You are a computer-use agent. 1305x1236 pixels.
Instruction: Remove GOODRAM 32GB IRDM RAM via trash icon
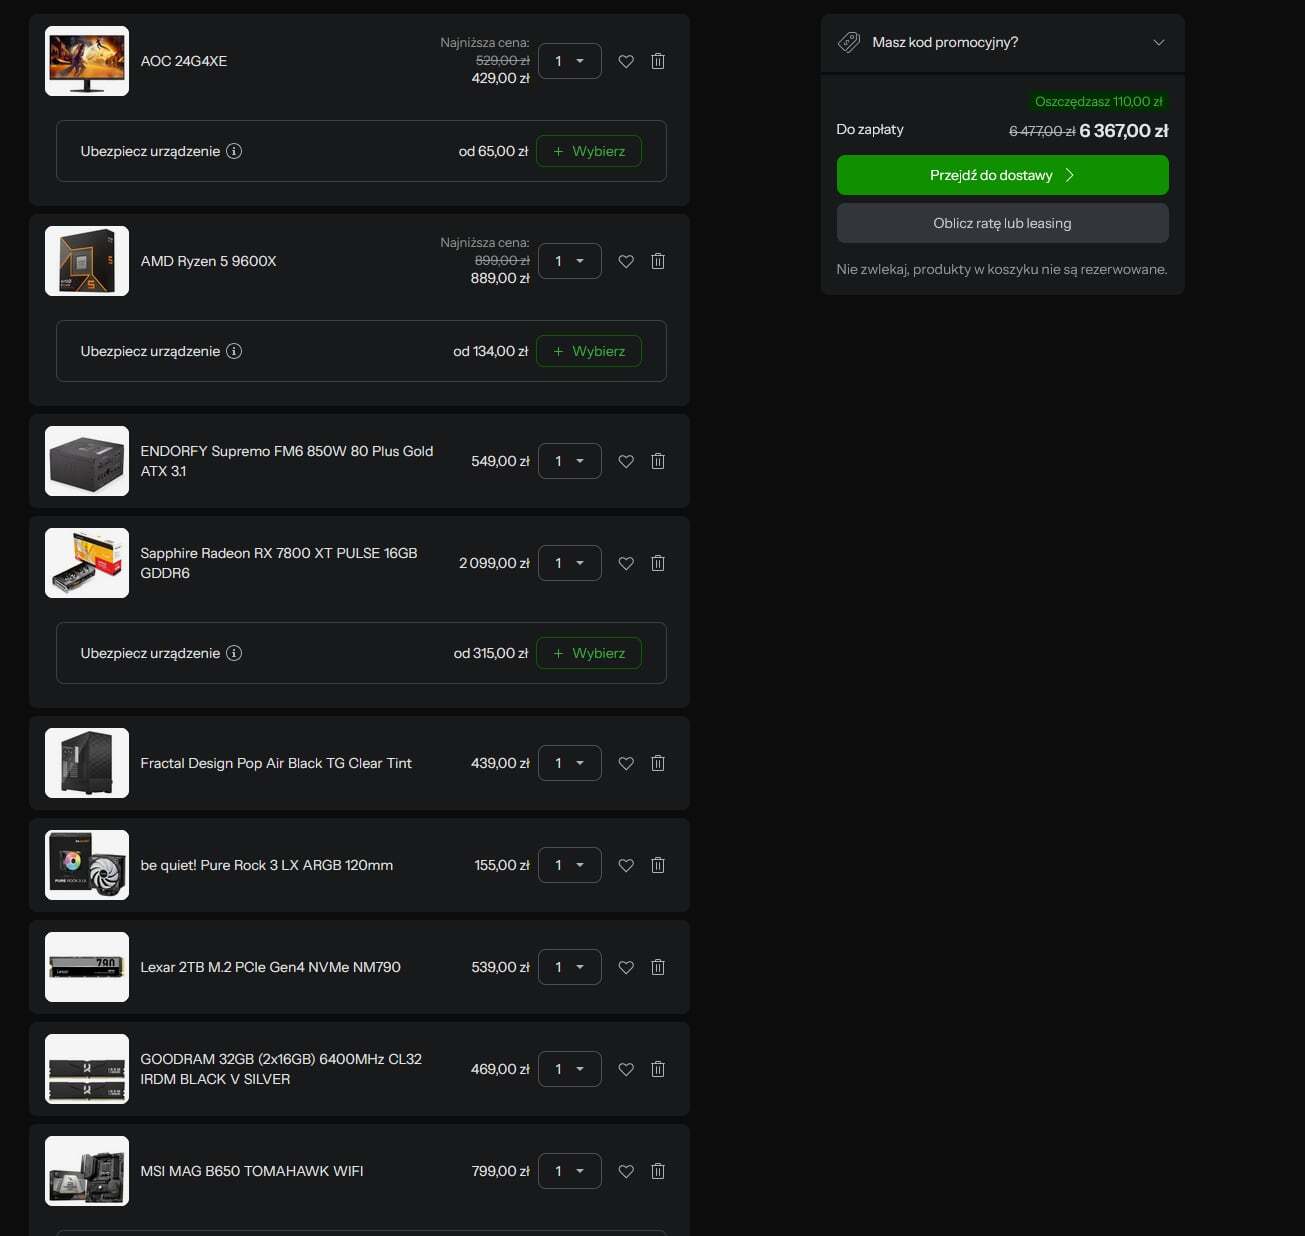tap(658, 1069)
